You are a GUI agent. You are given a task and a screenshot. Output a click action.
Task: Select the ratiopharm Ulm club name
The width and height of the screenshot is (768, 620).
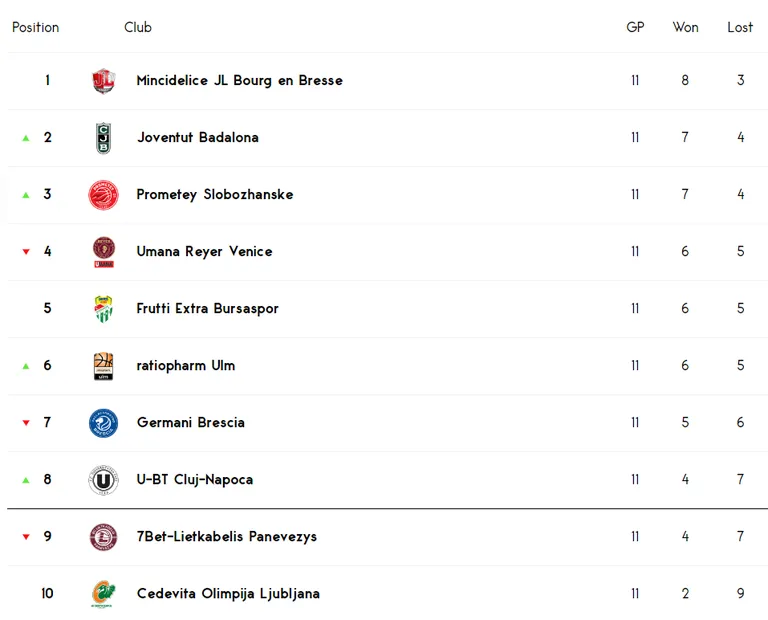point(186,365)
